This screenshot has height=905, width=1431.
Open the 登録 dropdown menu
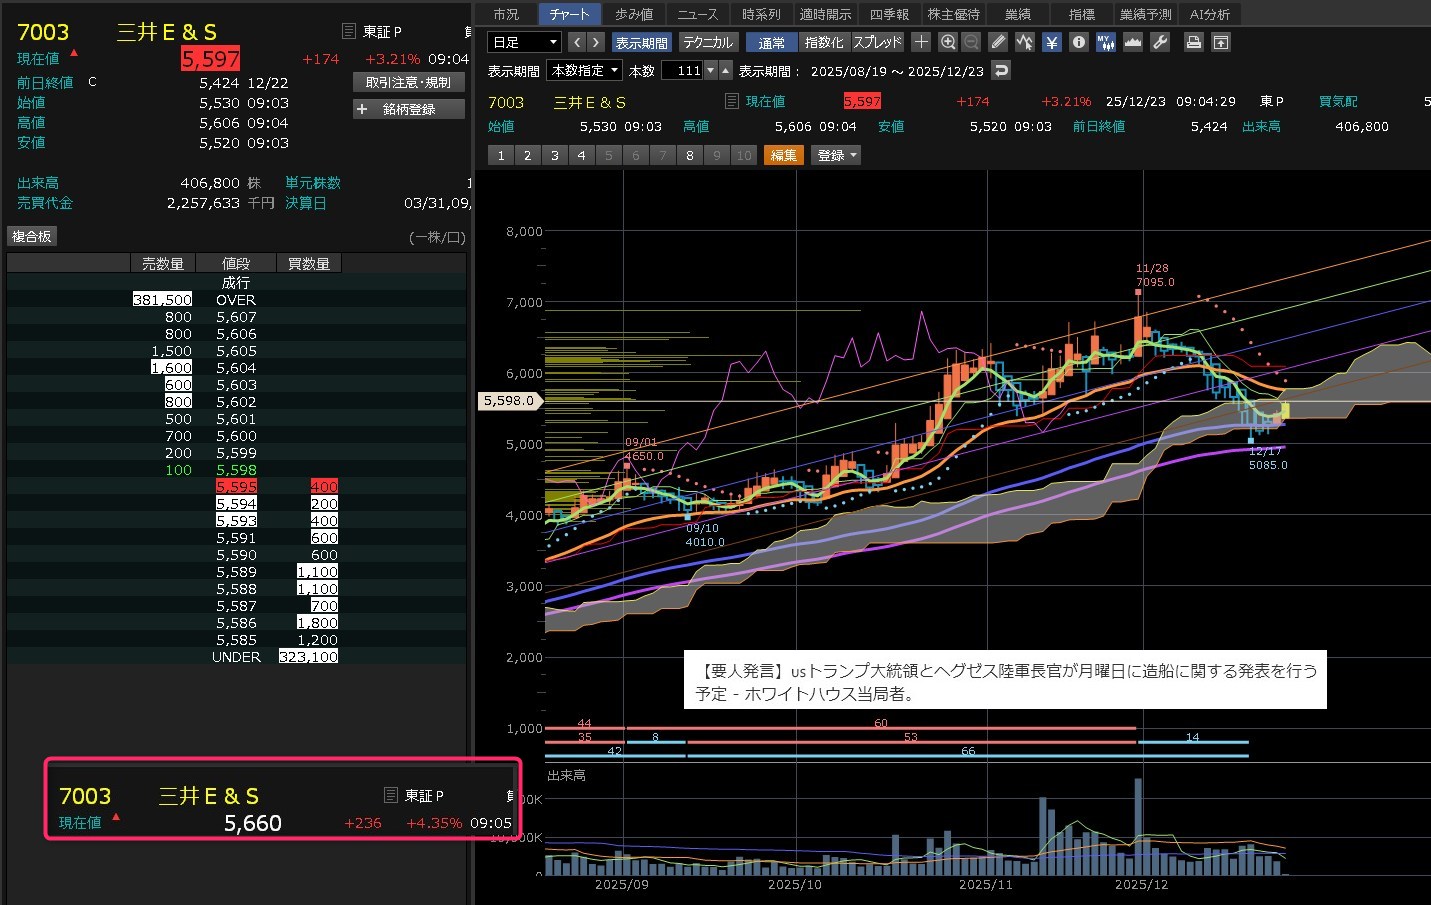point(837,155)
